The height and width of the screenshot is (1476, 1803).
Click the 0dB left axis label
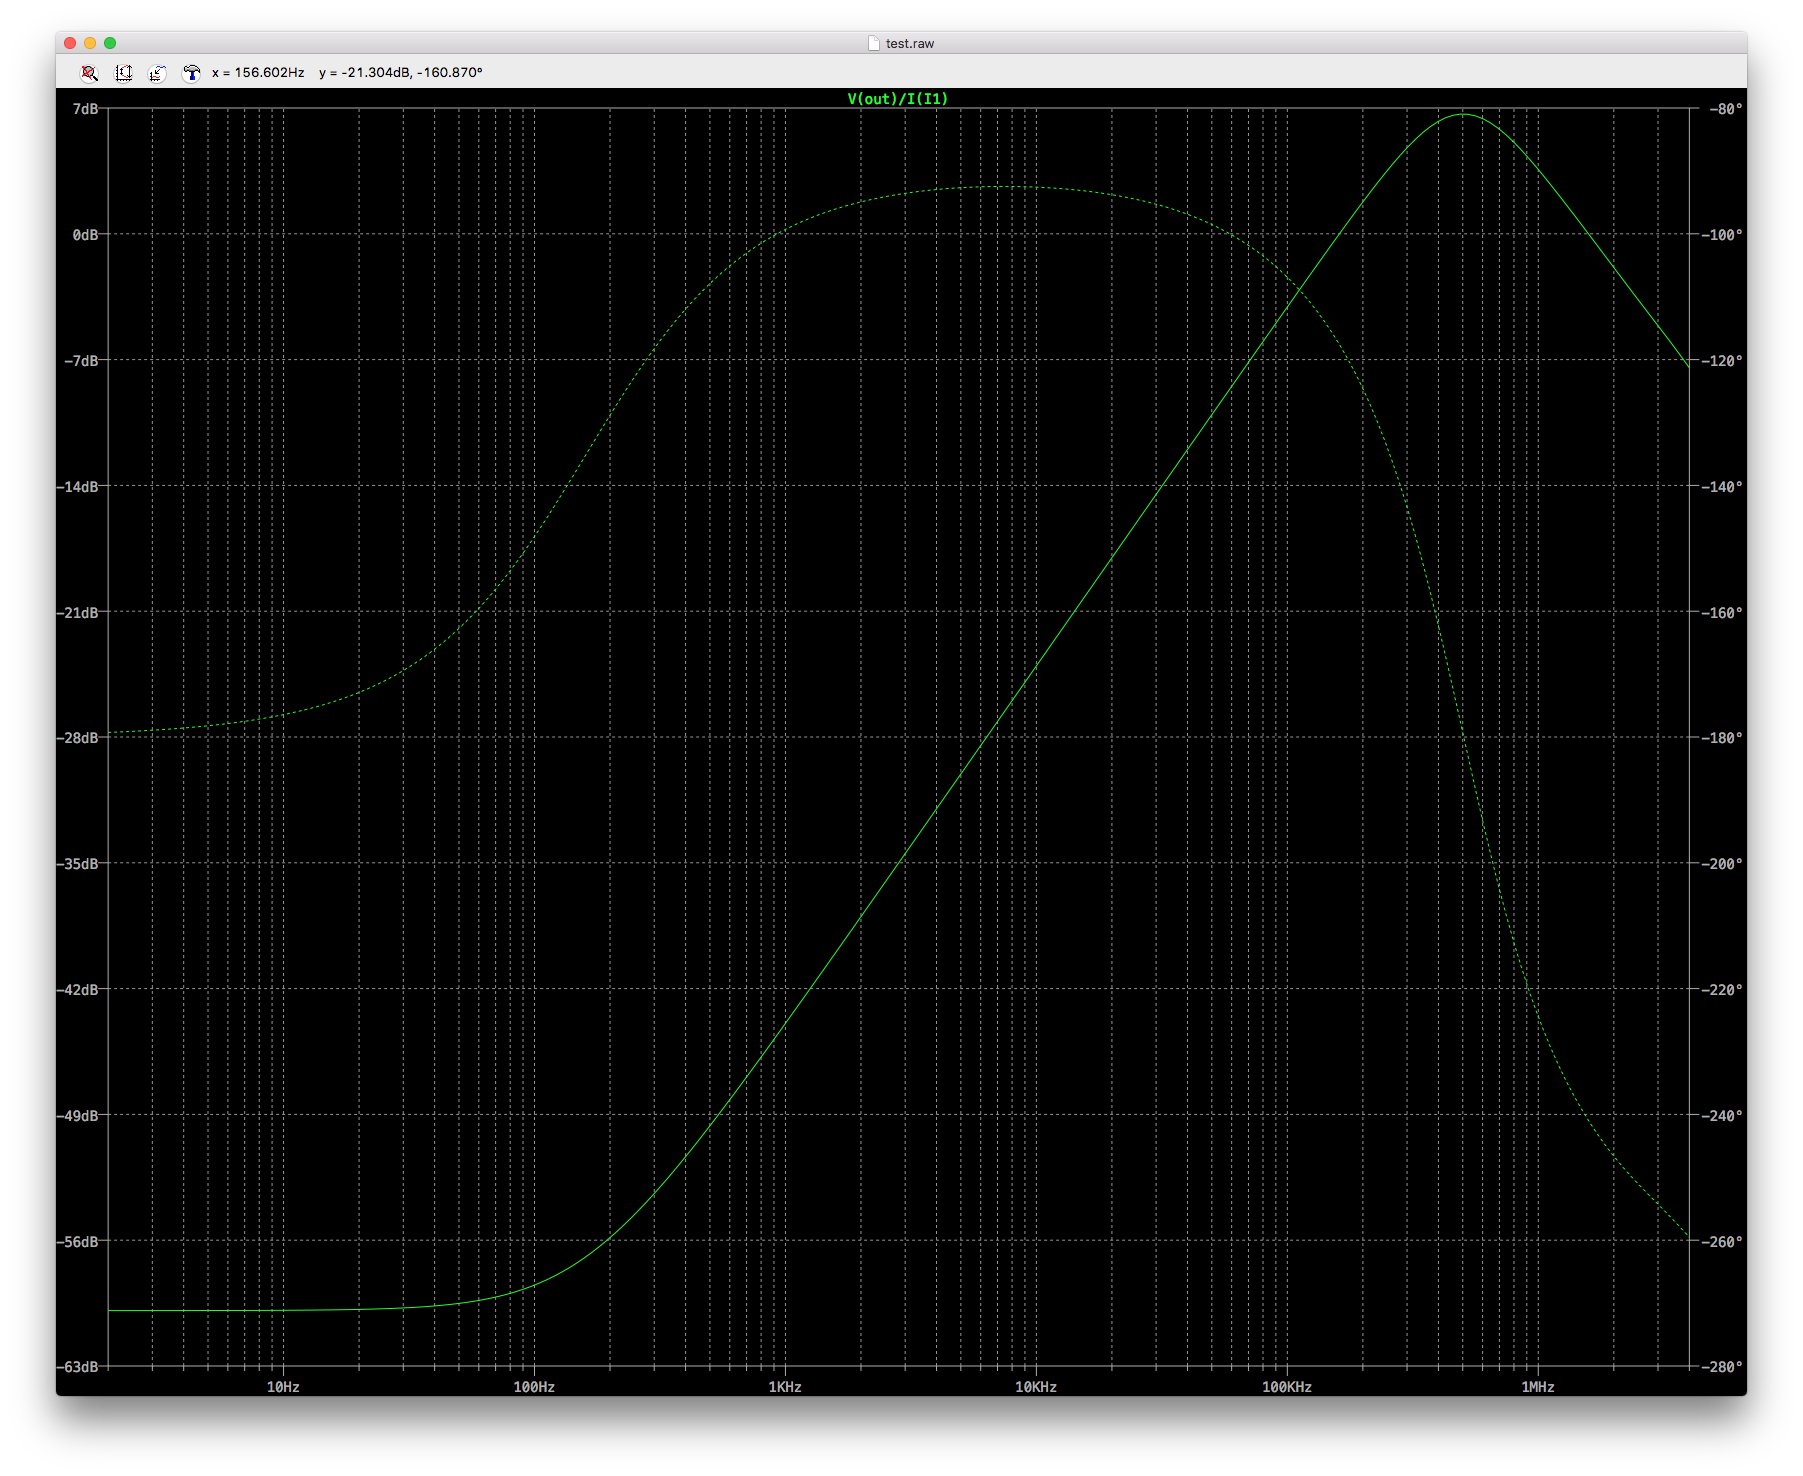(x=86, y=235)
